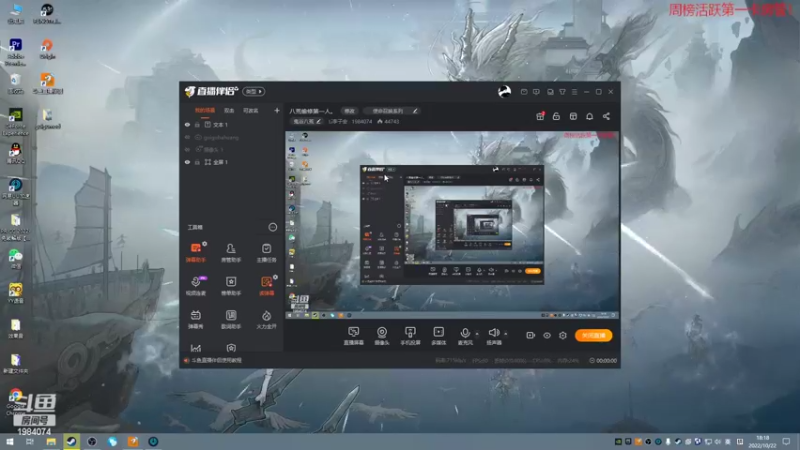This screenshot has height=450, width=800.
Task: Show the hidden geigeidahuang layer
Action: click(187, 137)
